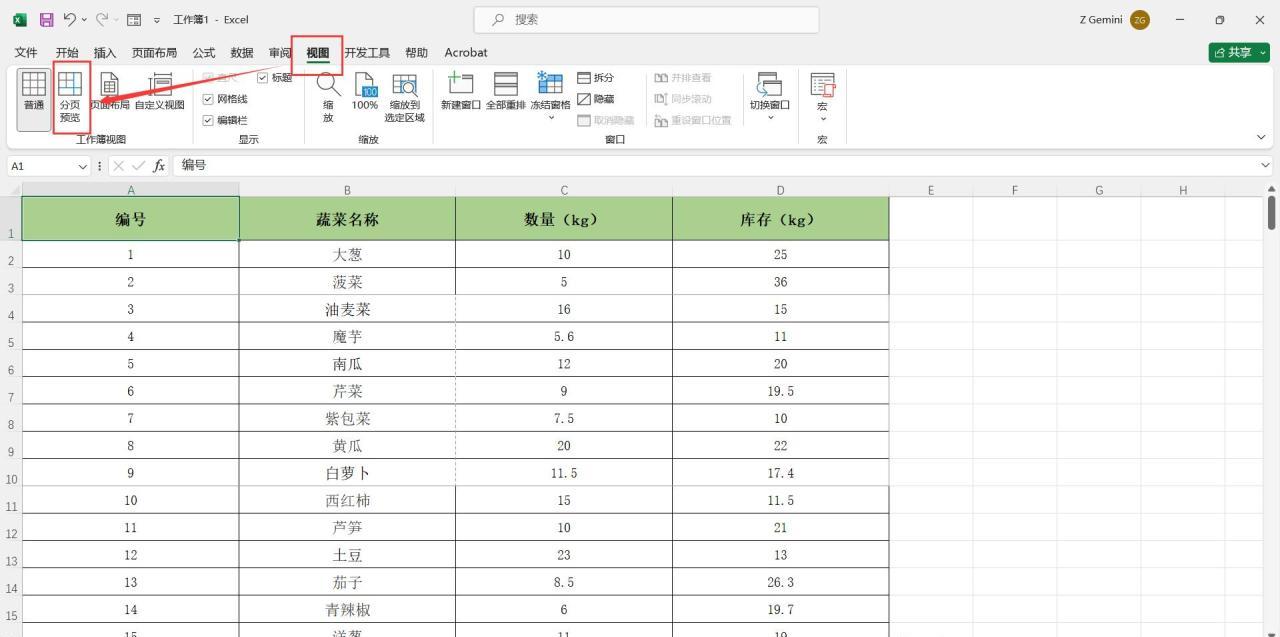The width and height of the screenshot is (1280, 637).
Task: Expand the Macros dropdown arrow
Action: coord(822,118)
